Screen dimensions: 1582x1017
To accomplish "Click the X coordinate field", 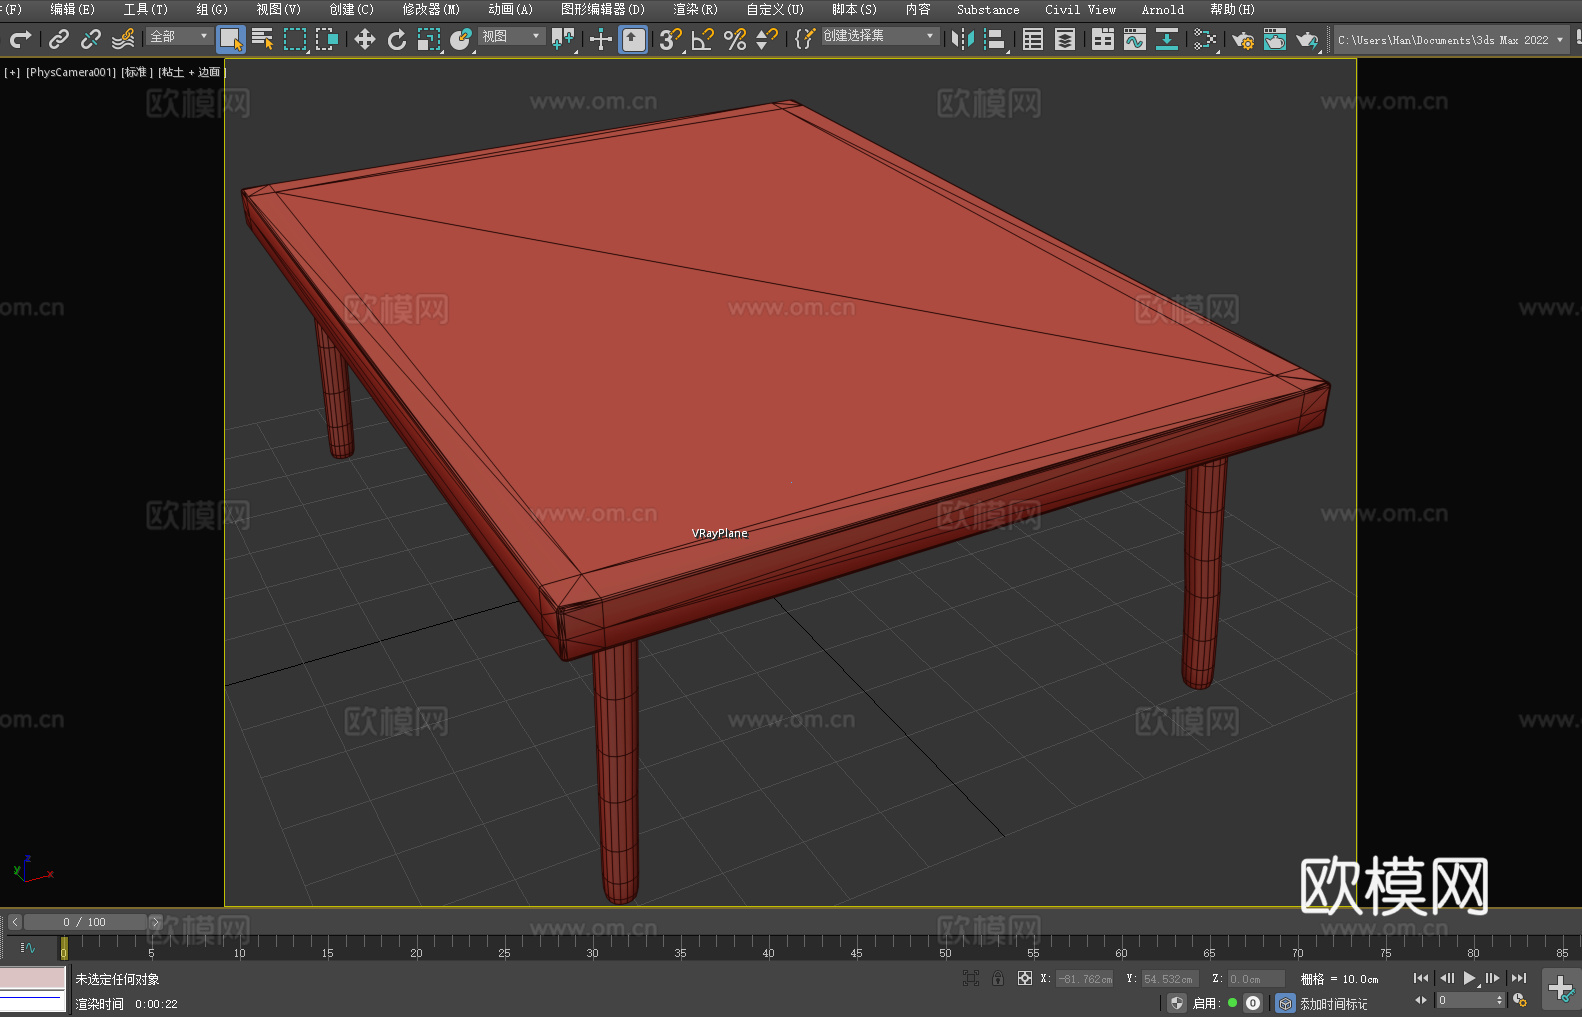I will pos(1085,979).
